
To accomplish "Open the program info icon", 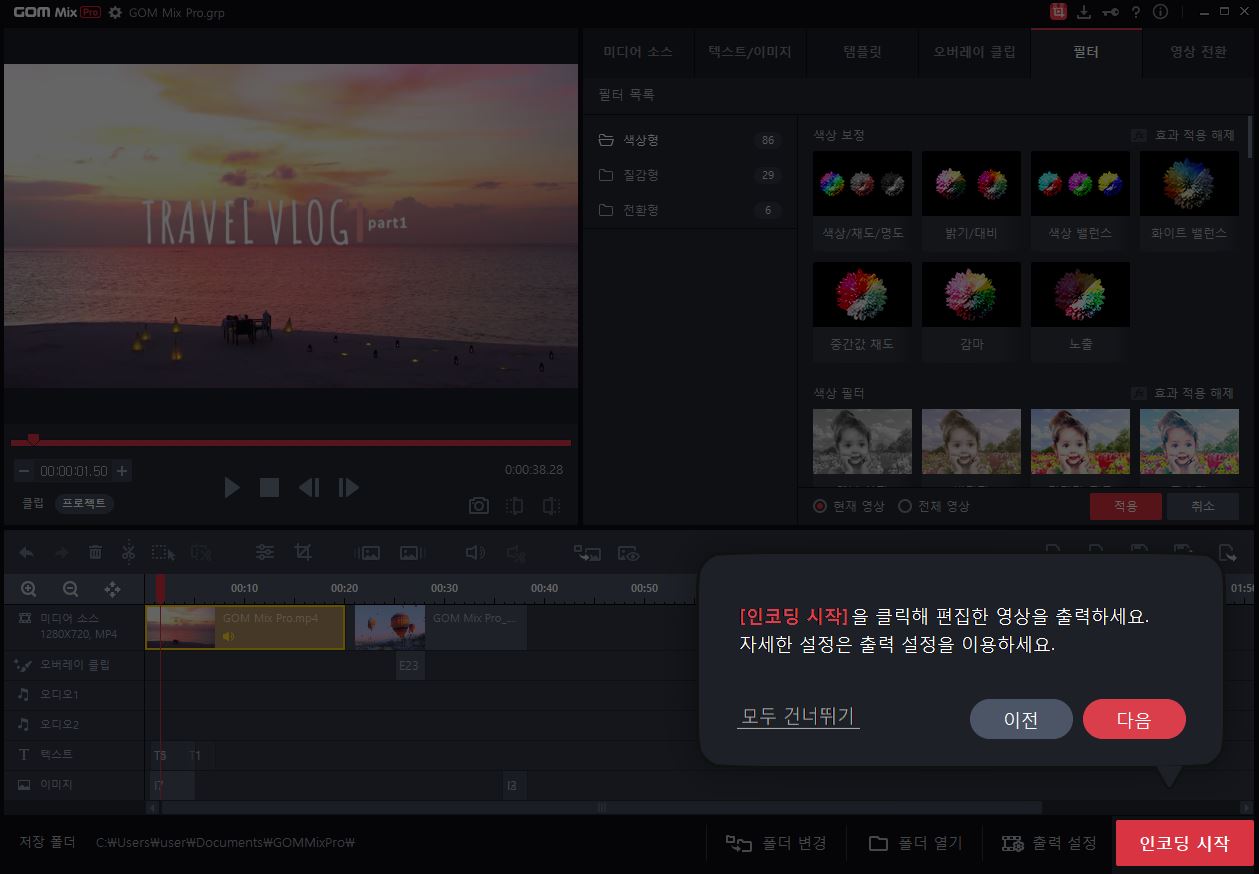I will pos(1161,12).
